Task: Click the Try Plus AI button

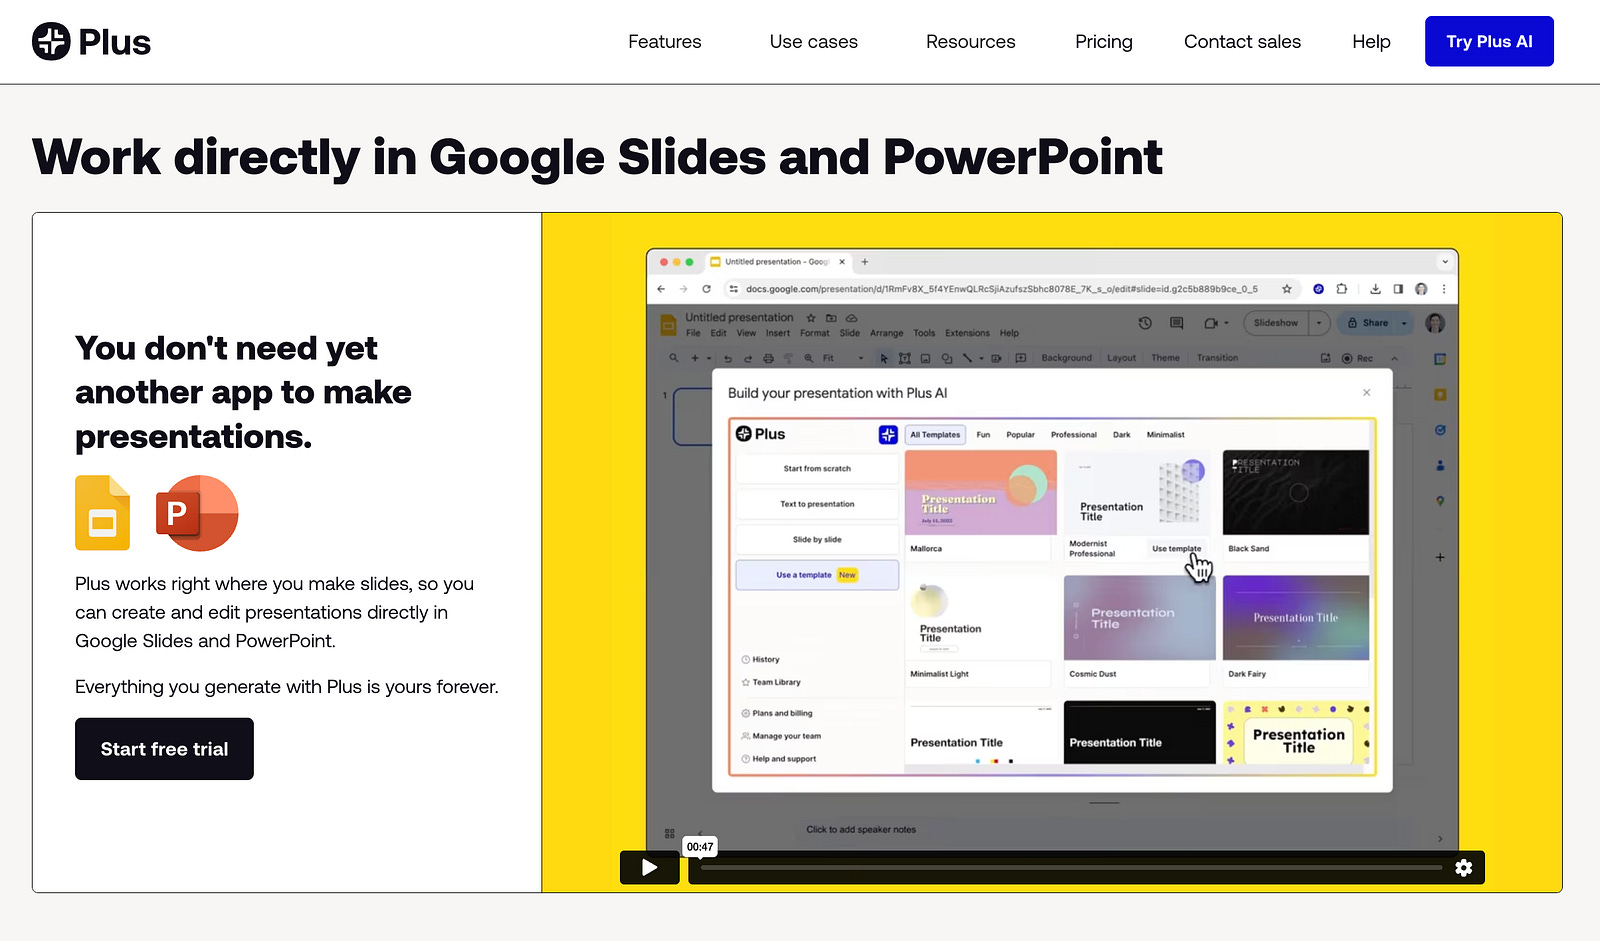Action: coord(1489,41)
